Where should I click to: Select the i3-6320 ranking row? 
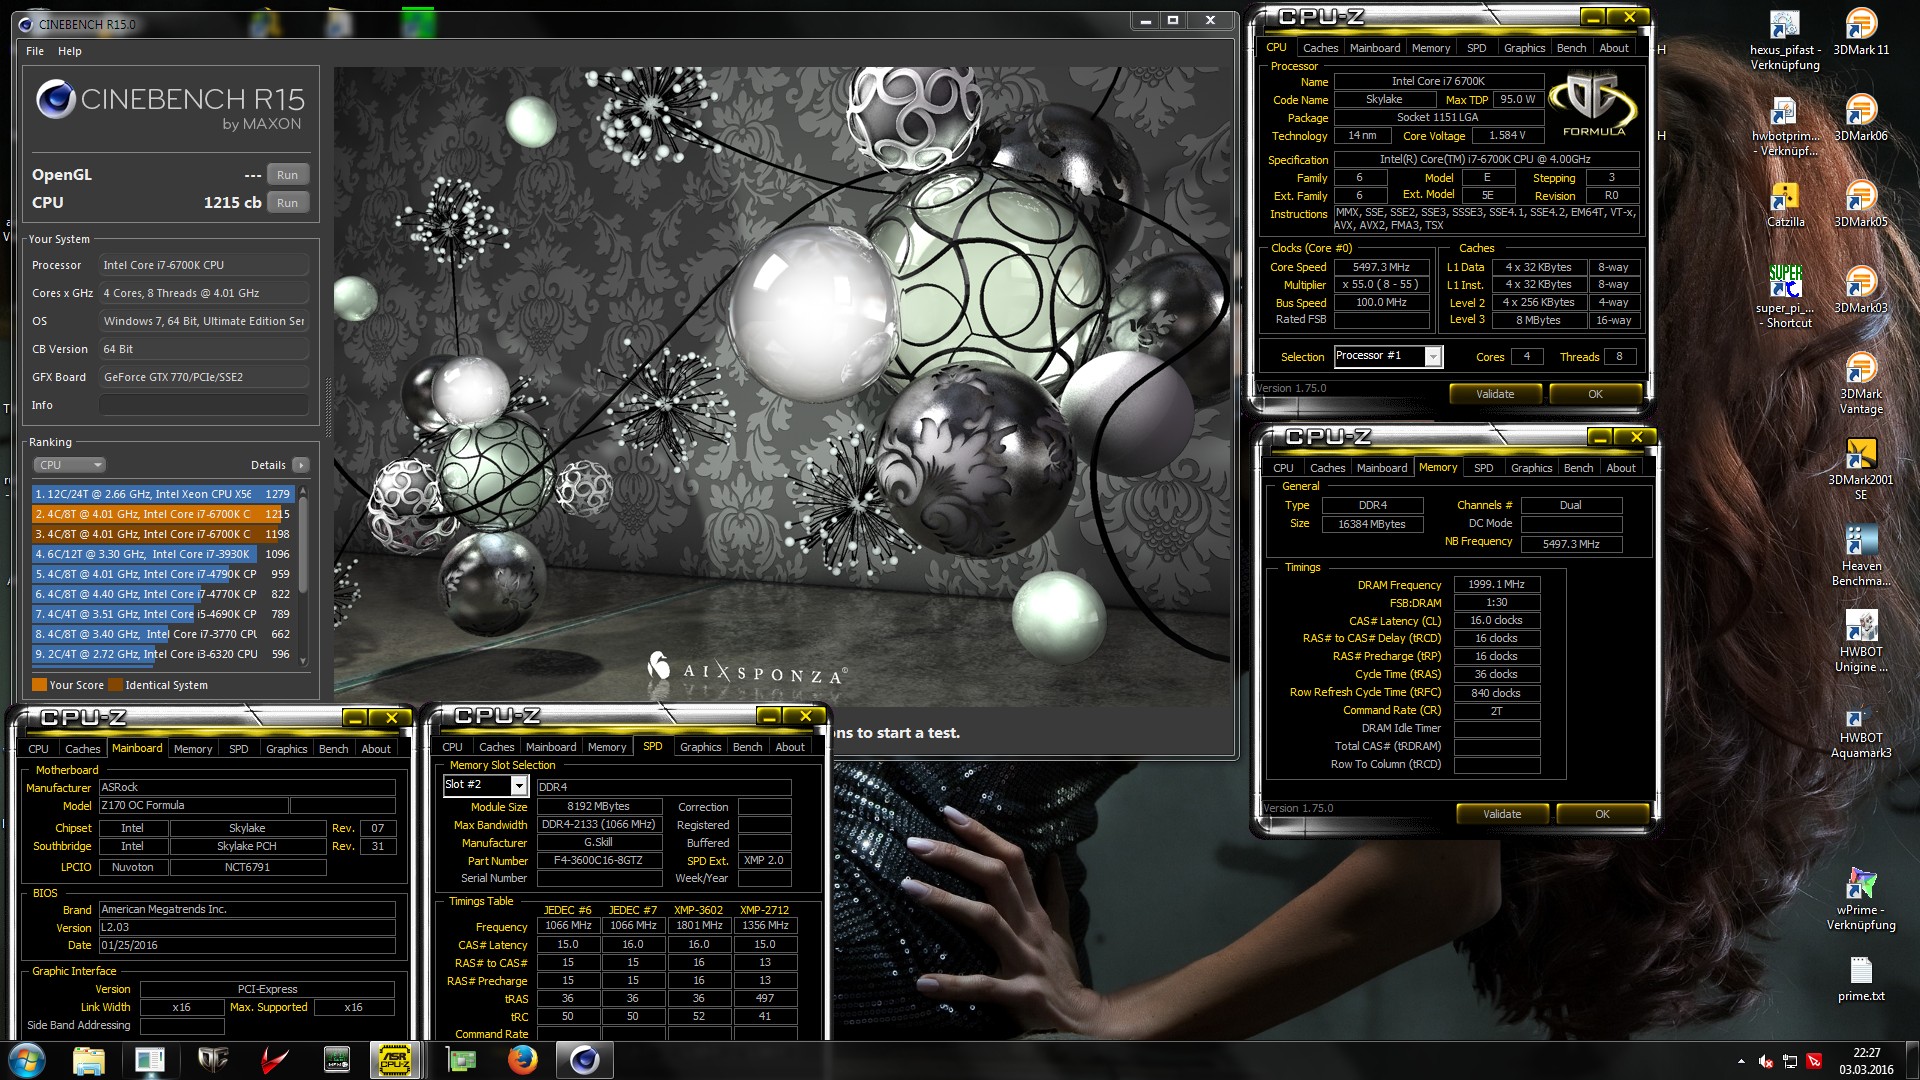tap(162, 654)
